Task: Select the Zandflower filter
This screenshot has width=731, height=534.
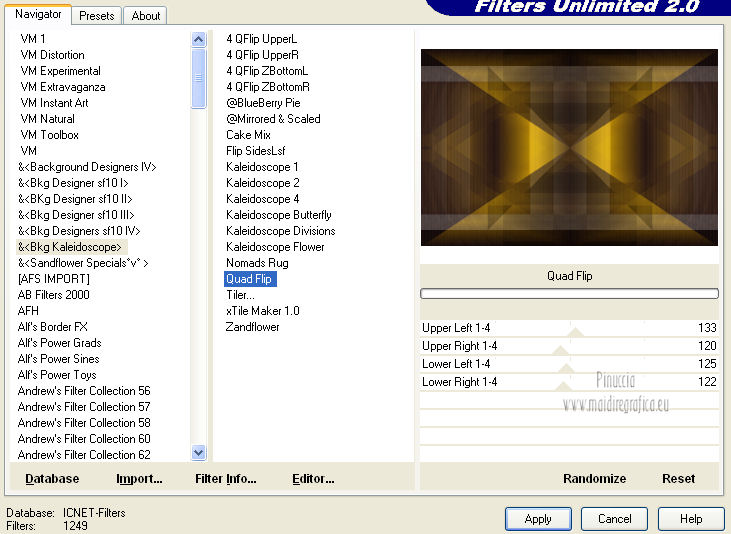Action: pyautogui.click(x=252, y=327)
